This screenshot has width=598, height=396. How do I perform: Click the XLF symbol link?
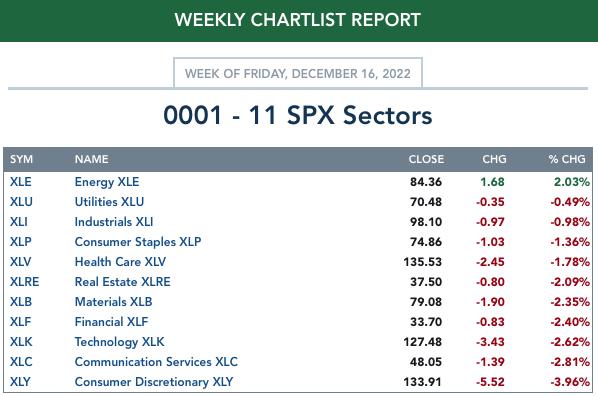[x=20, y=322]
